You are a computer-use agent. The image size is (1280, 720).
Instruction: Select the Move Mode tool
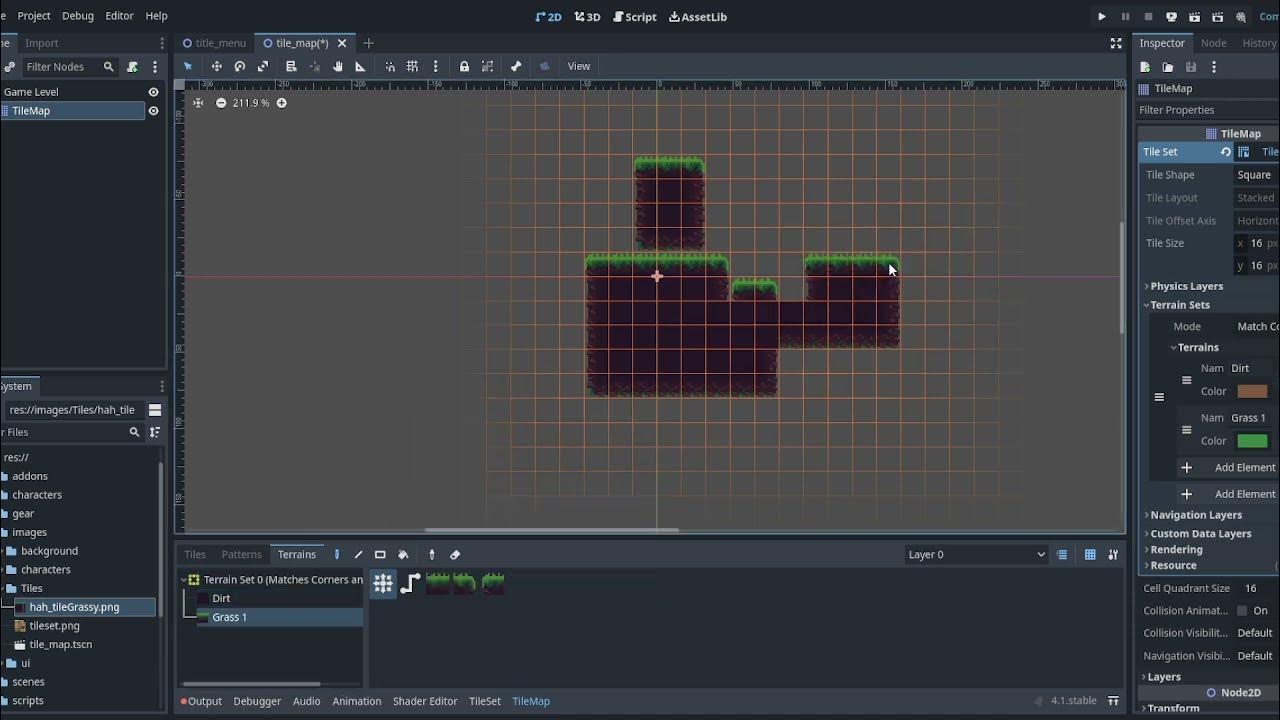click(x=216, y=66)
